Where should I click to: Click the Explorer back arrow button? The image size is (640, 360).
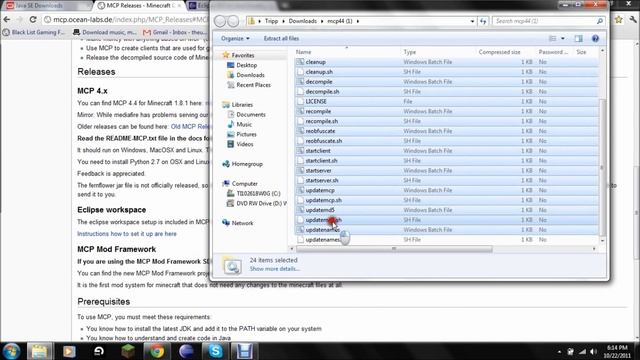[x=220, y=21]
